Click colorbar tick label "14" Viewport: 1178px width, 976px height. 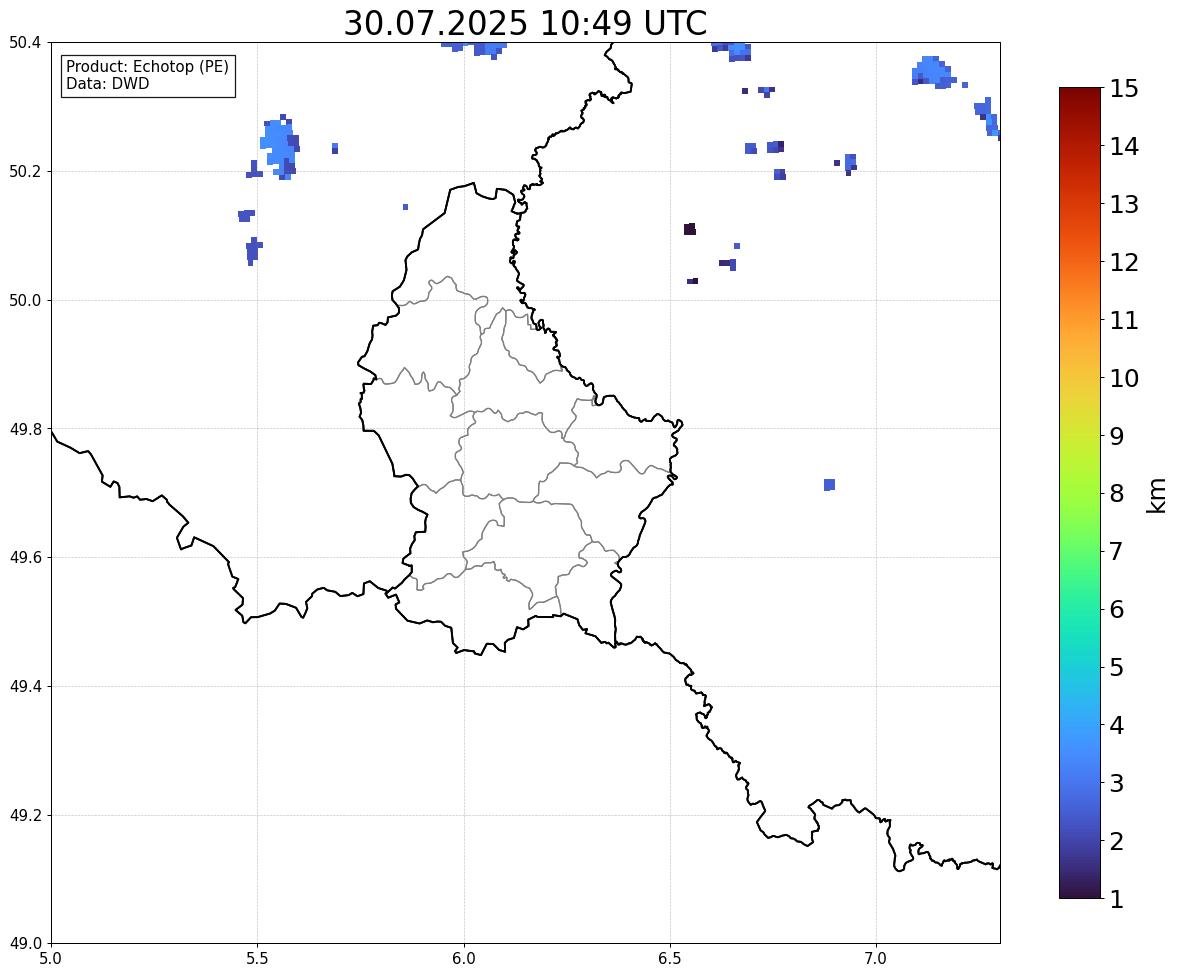point(1124,147)
